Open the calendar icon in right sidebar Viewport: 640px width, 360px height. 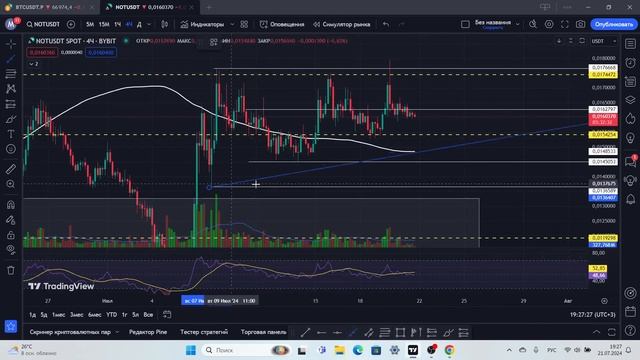tap(631, 311)
